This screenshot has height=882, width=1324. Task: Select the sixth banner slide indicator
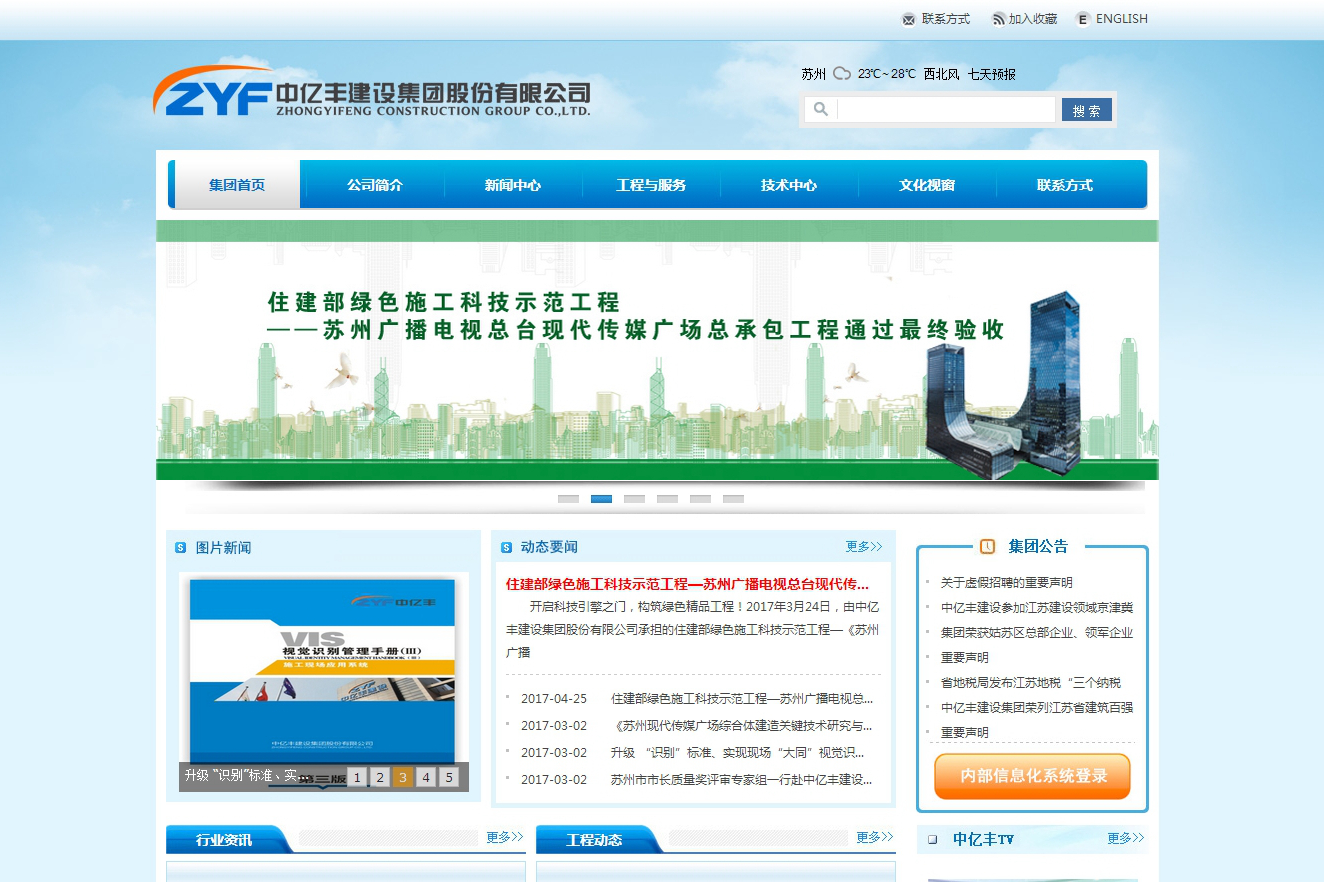733,498
